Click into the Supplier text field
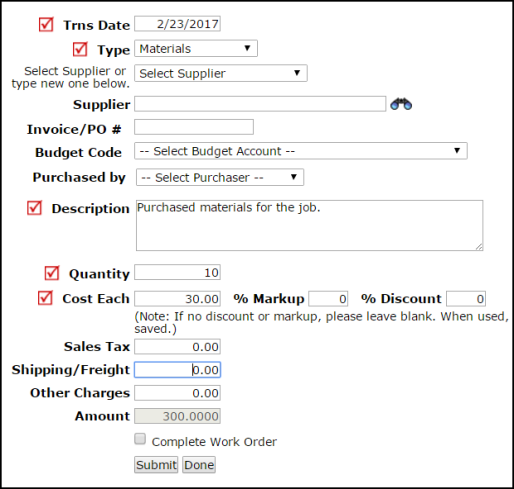Screen dimensions: 514x489 click(x=260, y=104)
